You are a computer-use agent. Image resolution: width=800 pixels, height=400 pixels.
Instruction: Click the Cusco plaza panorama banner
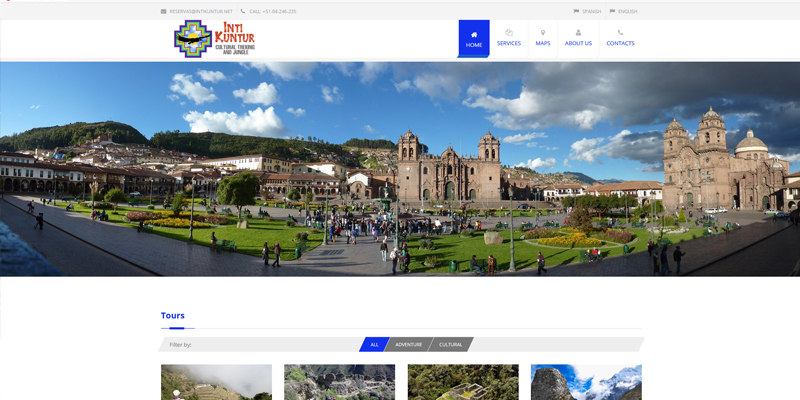(x=400, y=168)
